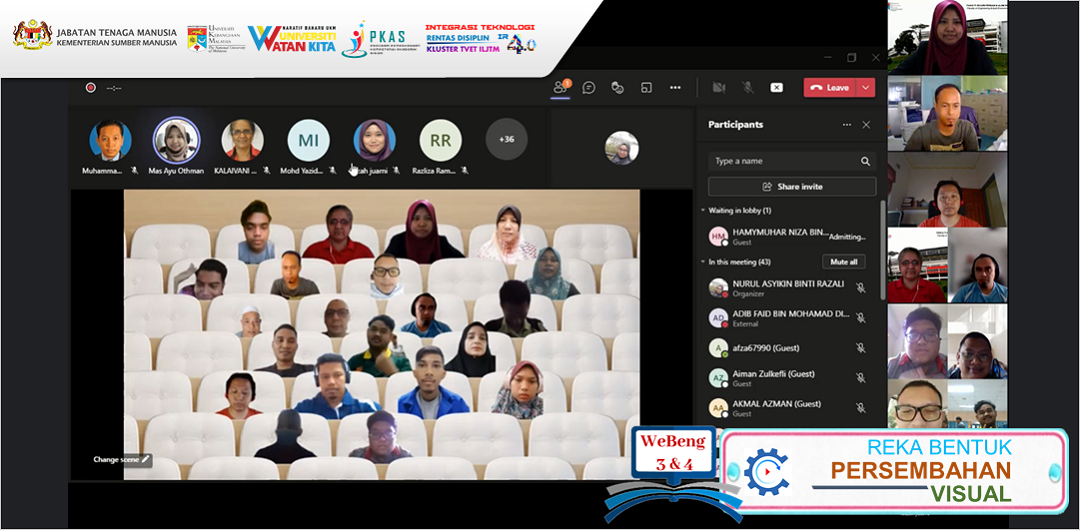This screenshot has height=530, width=1080.
Task: Open the breakout rooms icon
Action: (x=646, y=88)
